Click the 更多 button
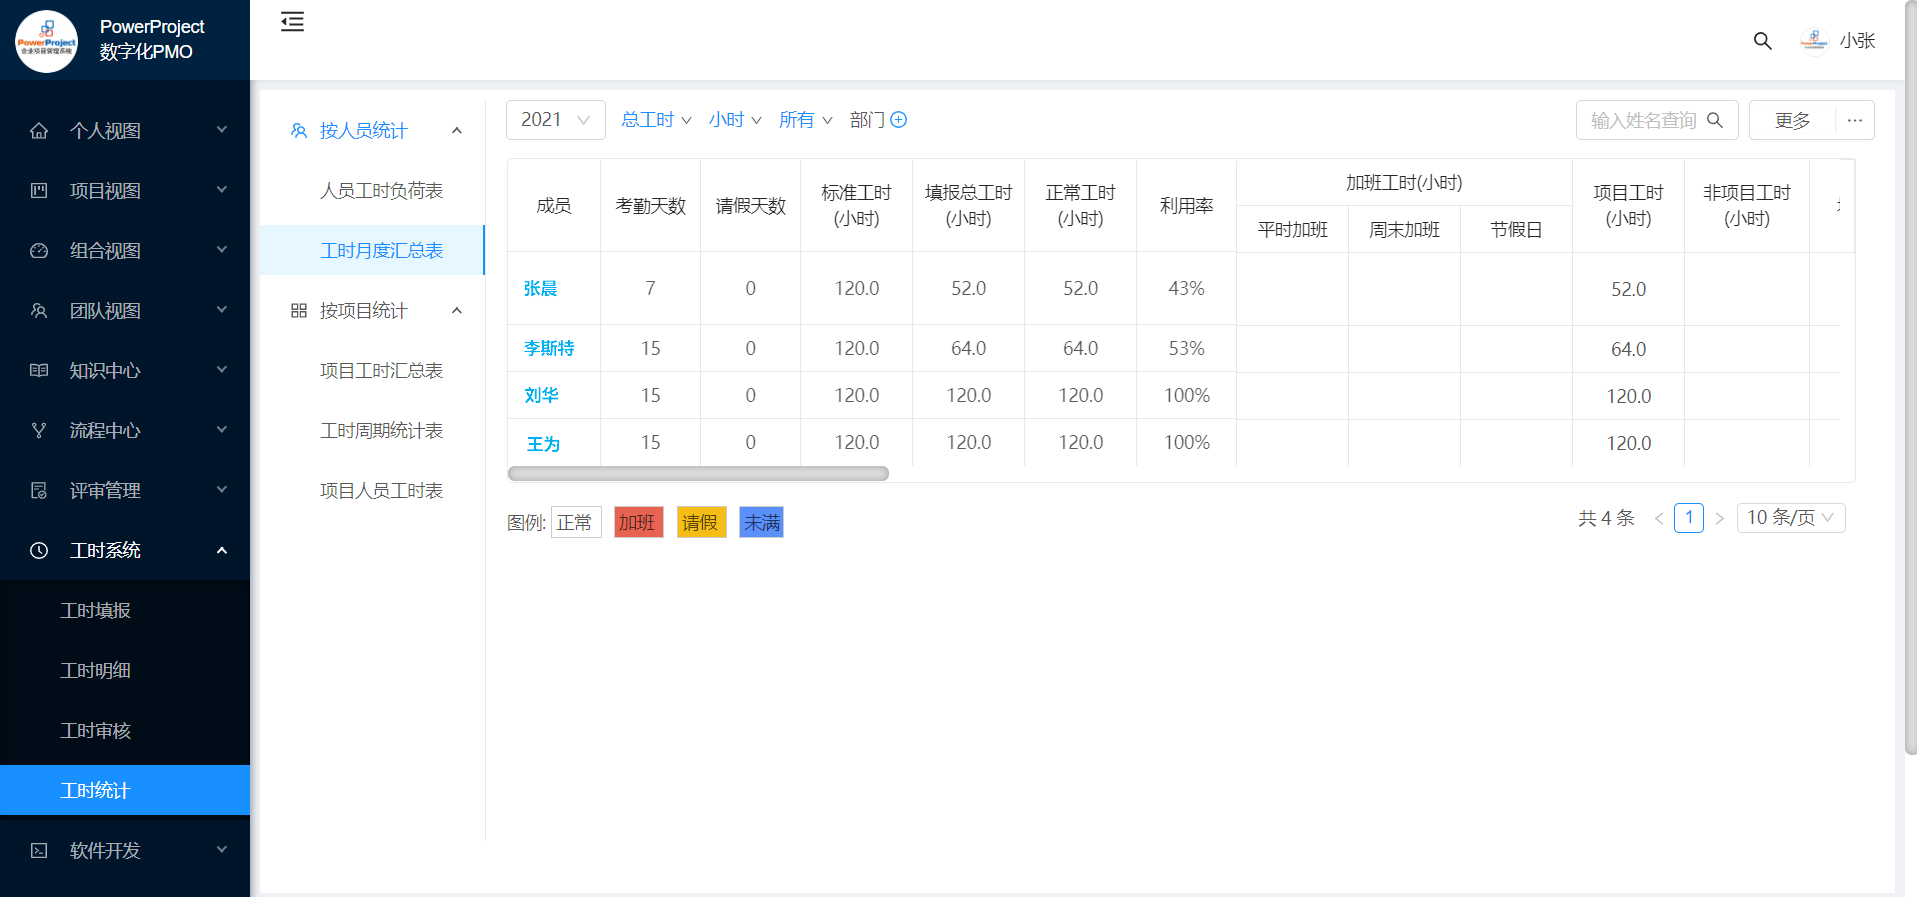 tap(1792, 120)
